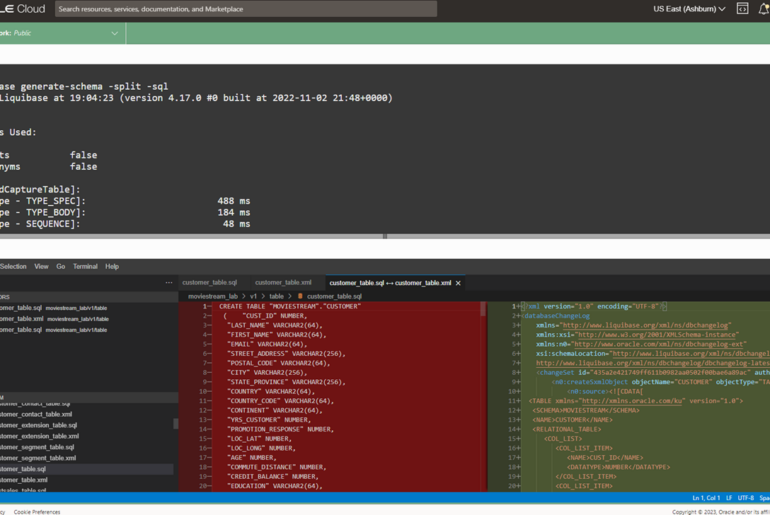Click line 1 CREATE TABLE statement in SQL pane

[290, 306]
